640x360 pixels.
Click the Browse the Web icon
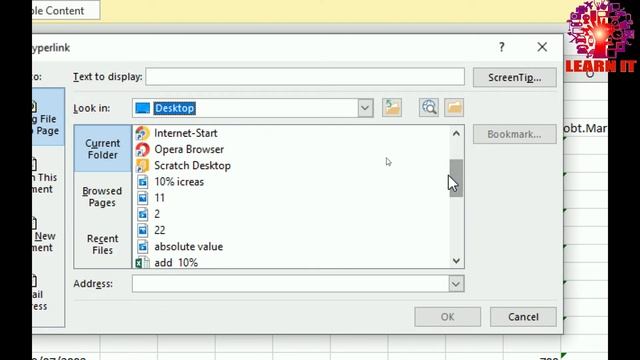pos(429,108)
